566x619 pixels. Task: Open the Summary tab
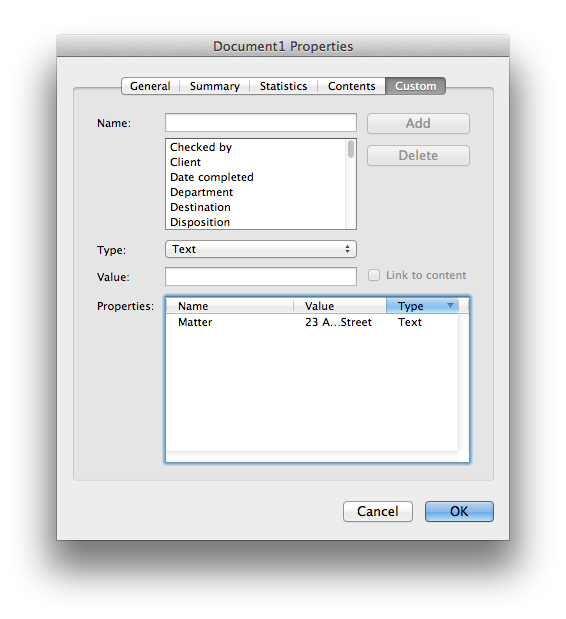[215, 86]
